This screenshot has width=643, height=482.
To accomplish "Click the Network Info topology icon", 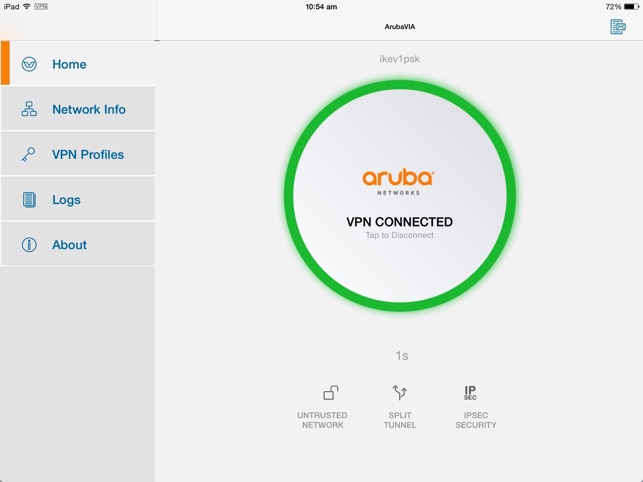I will point(29,109).
